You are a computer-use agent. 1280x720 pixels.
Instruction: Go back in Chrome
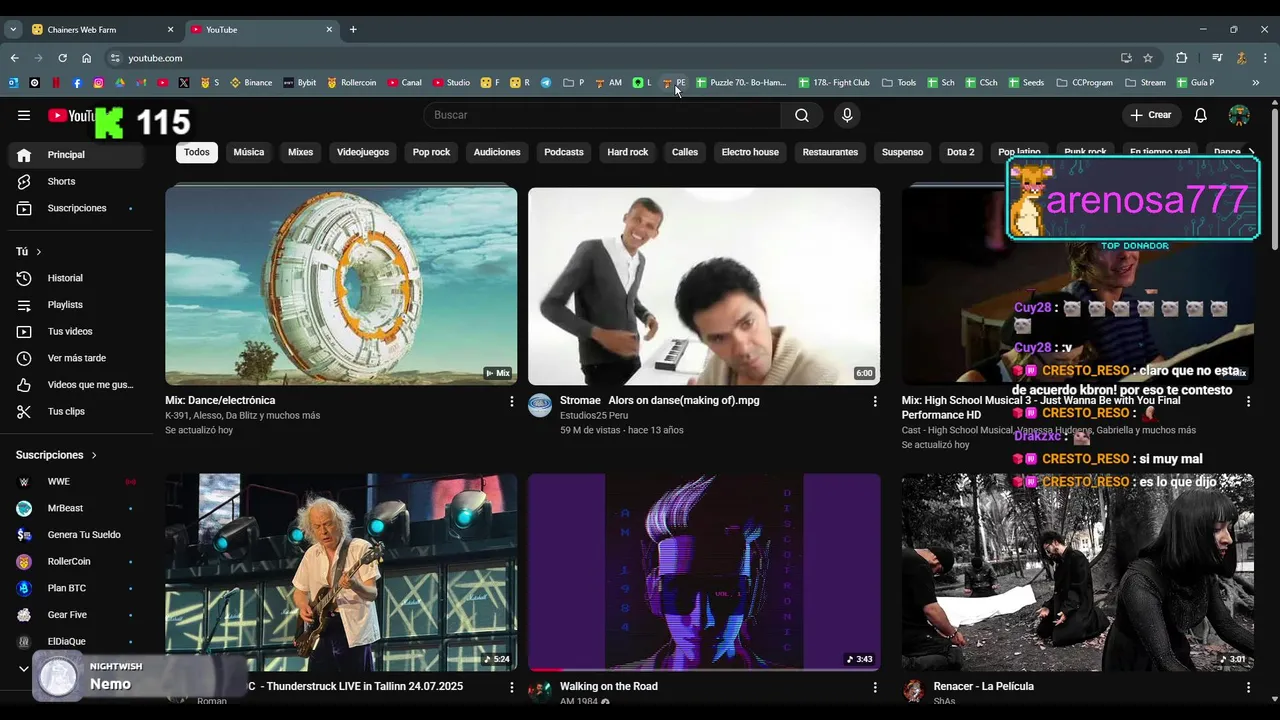pos(14,58)
